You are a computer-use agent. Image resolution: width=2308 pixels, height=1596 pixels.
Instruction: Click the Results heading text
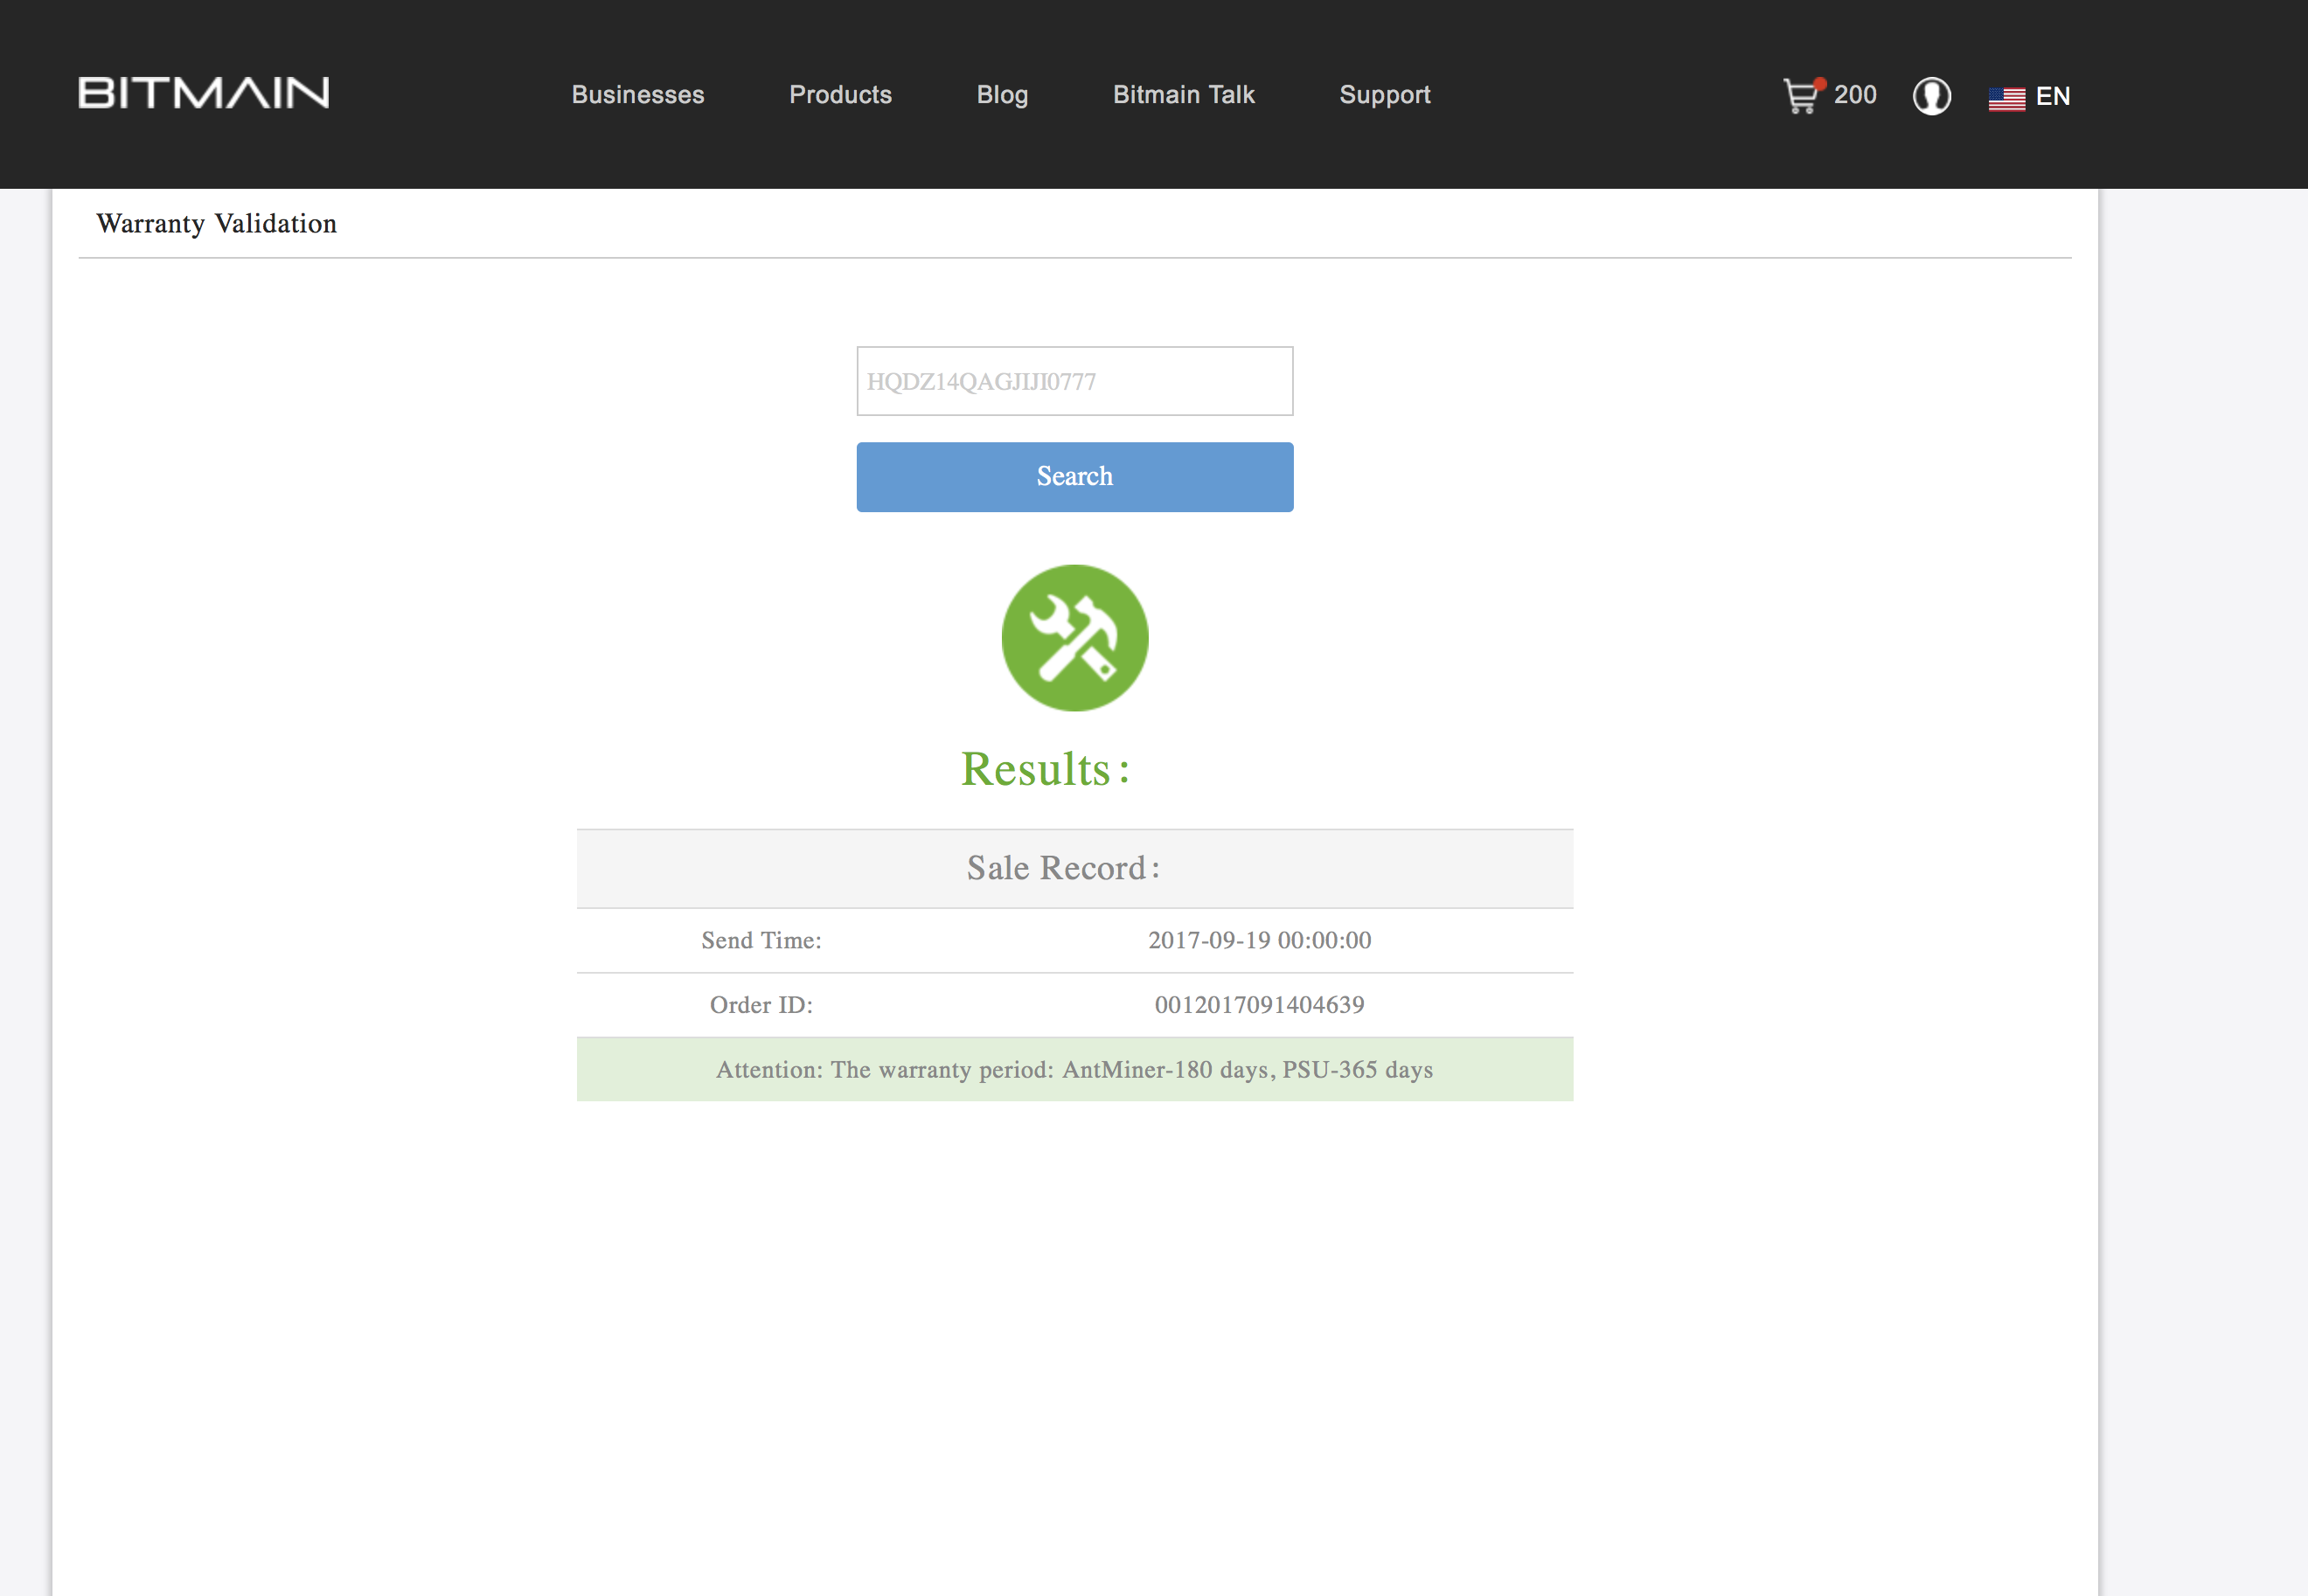click(x=1044, y=769)
